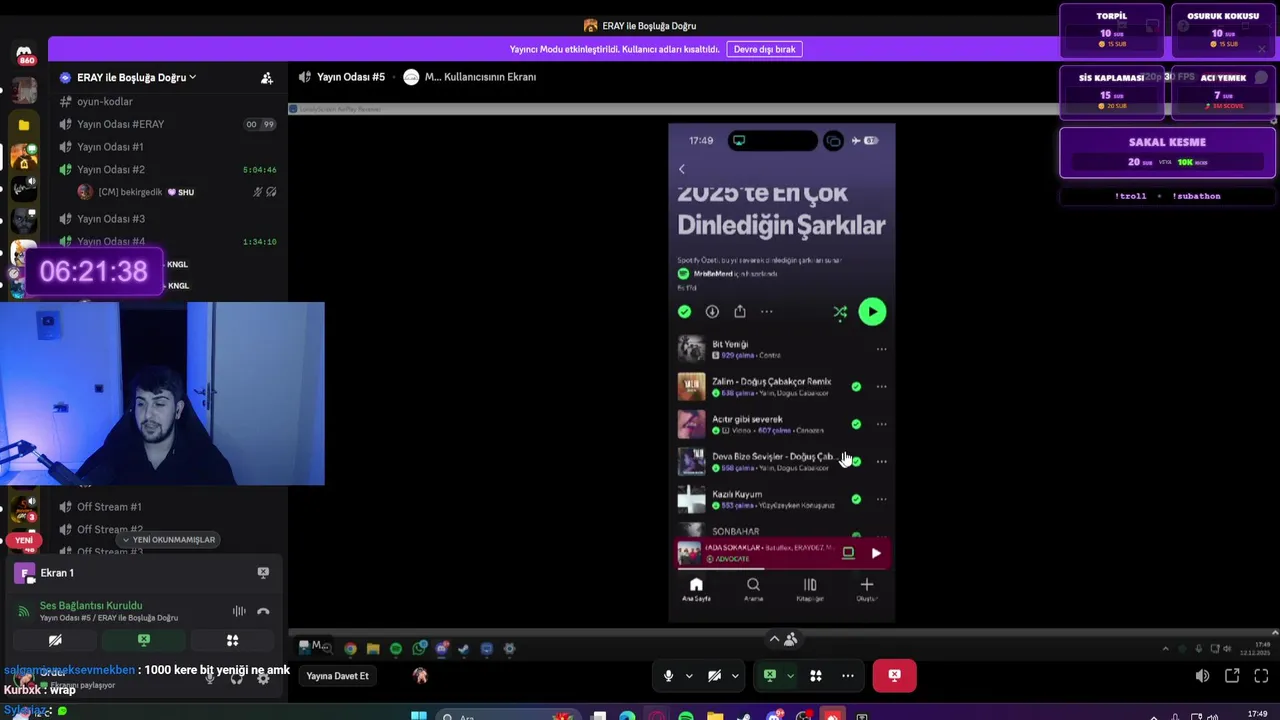Mute microphone in call control bar
The image size is (1280, 720).
[x=668, y=676]
